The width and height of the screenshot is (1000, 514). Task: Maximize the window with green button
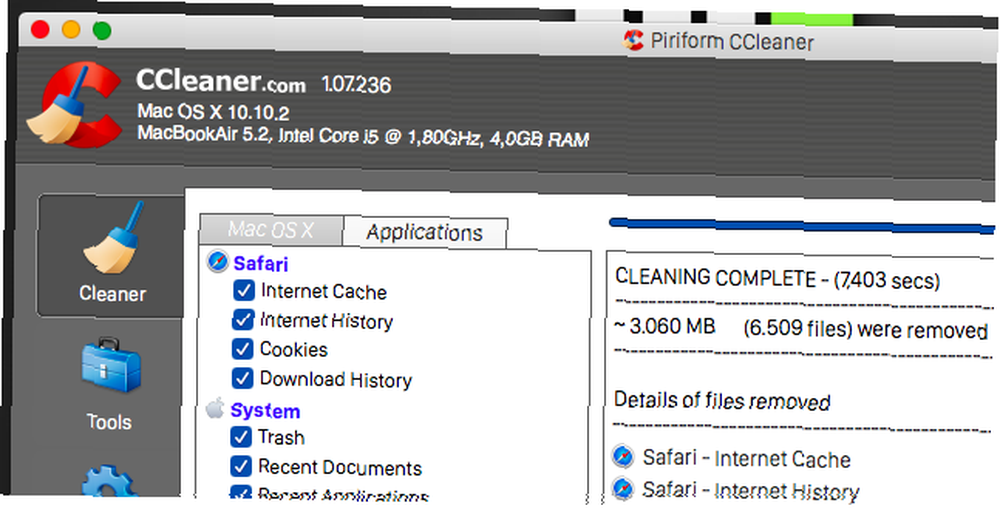102,30
